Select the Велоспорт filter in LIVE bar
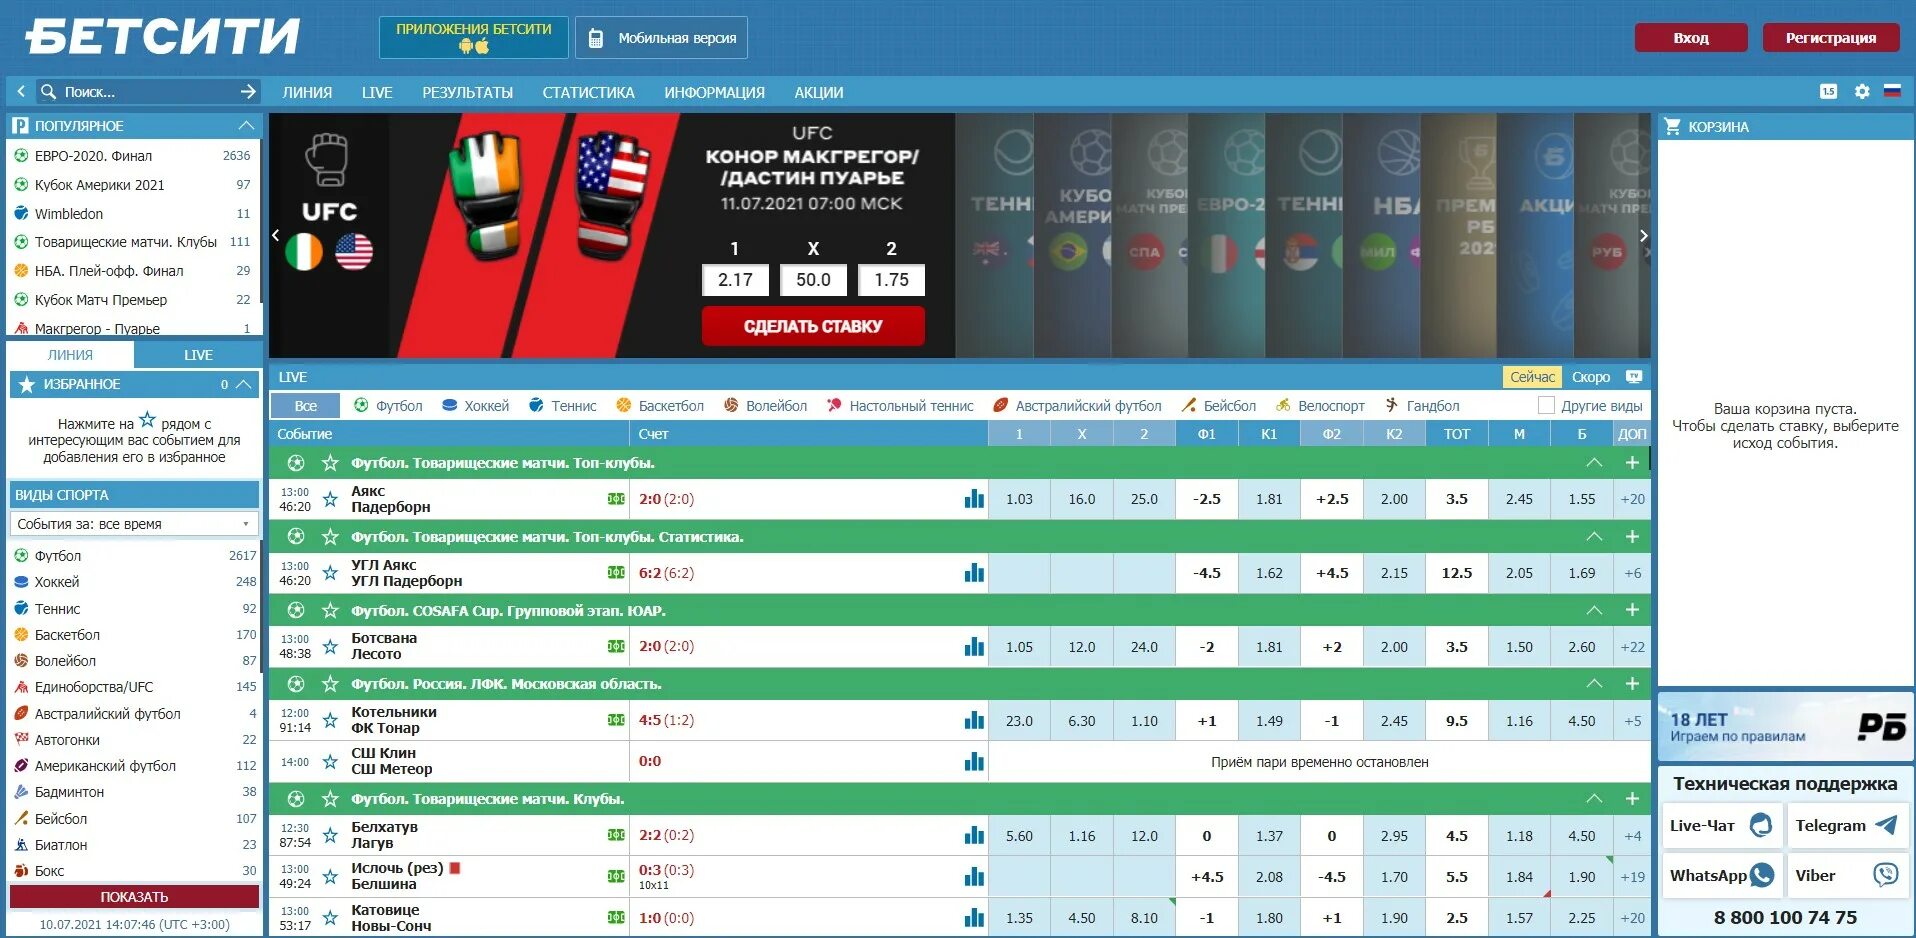1916x938 pixels. (x=1320, y=406)
